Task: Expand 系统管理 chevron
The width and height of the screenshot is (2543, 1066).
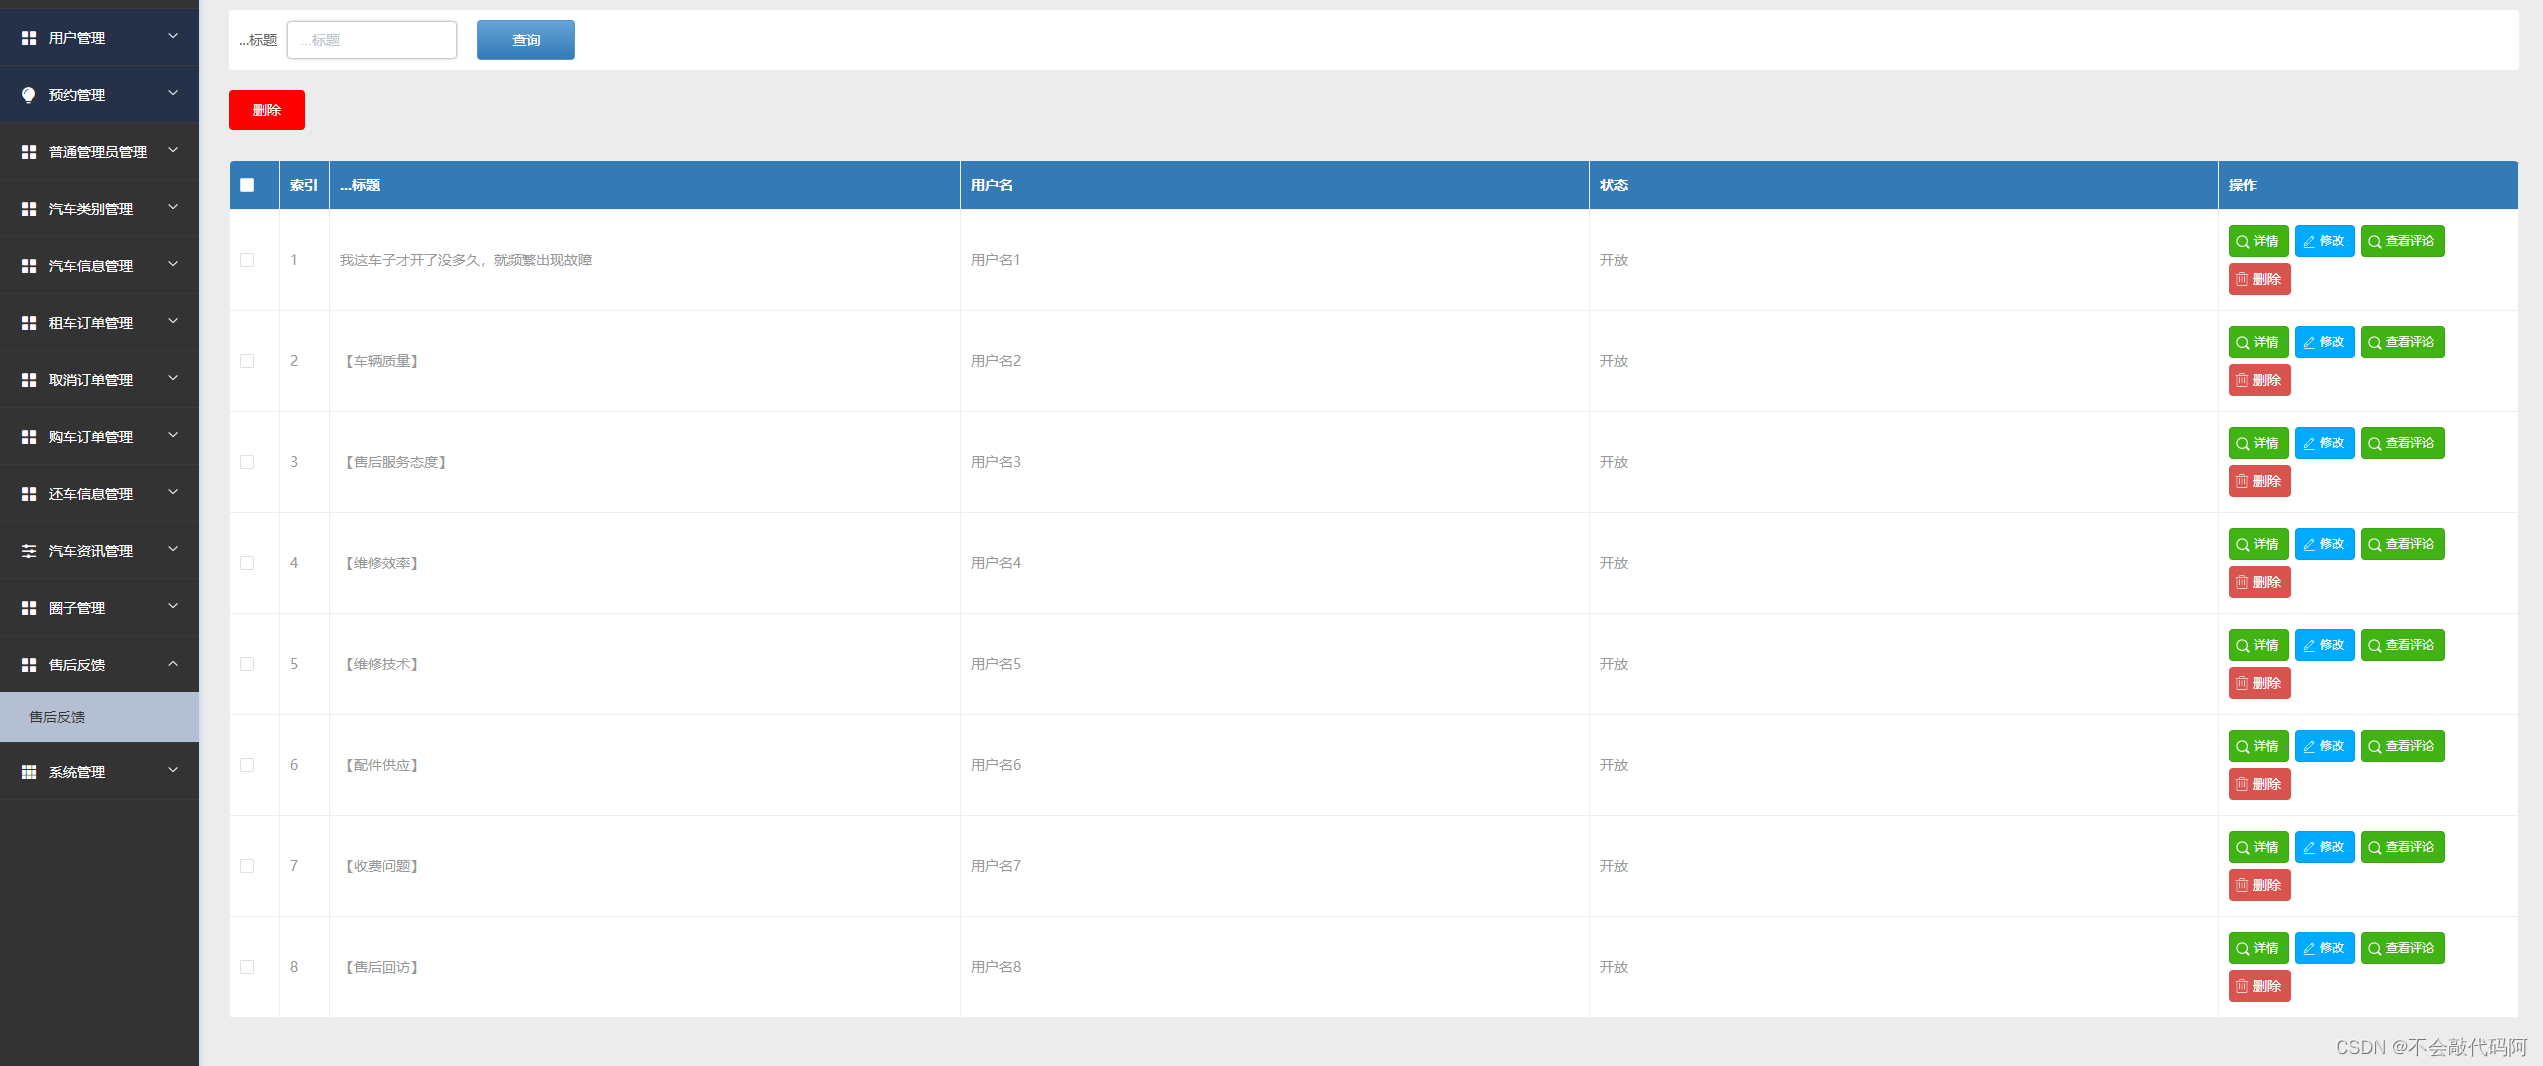Action: [x=173, y=770]
